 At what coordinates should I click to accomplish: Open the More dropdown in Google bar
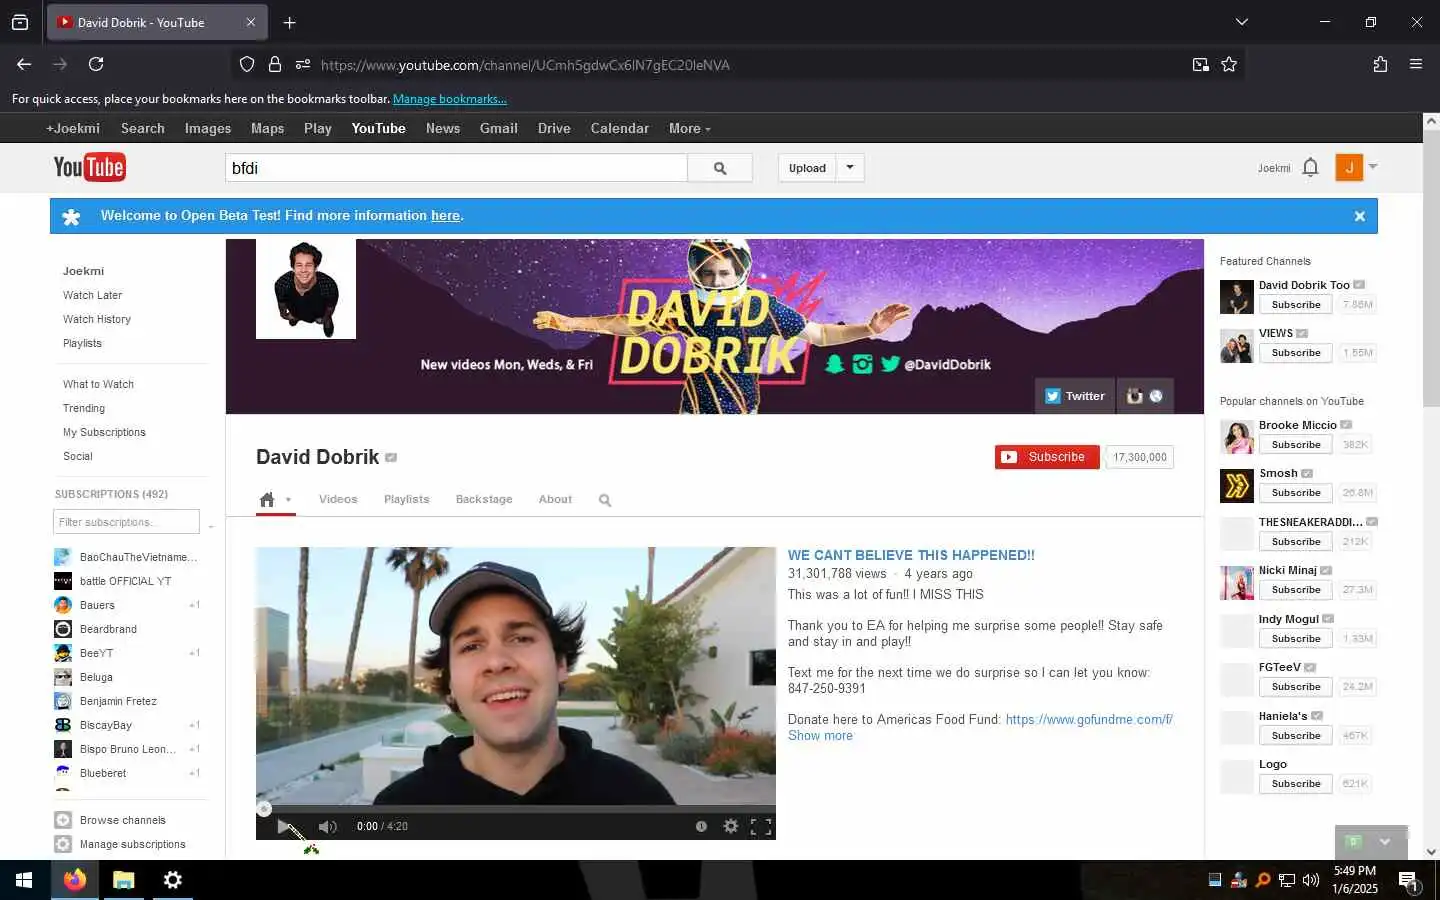click(x=690, y=128)
